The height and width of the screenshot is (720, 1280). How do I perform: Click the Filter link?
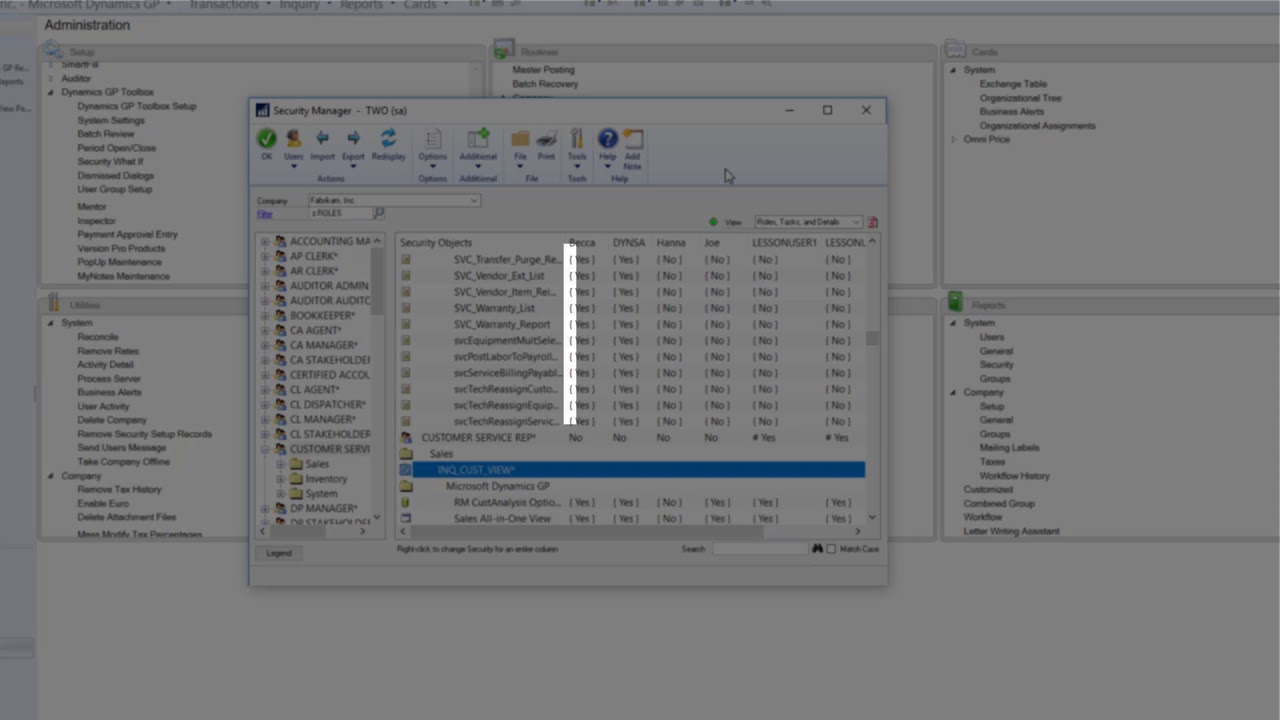tap(264, 214)
